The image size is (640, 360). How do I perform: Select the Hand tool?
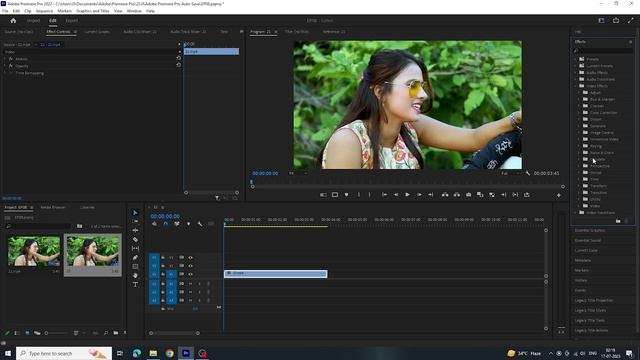click(x=135, y=276)
